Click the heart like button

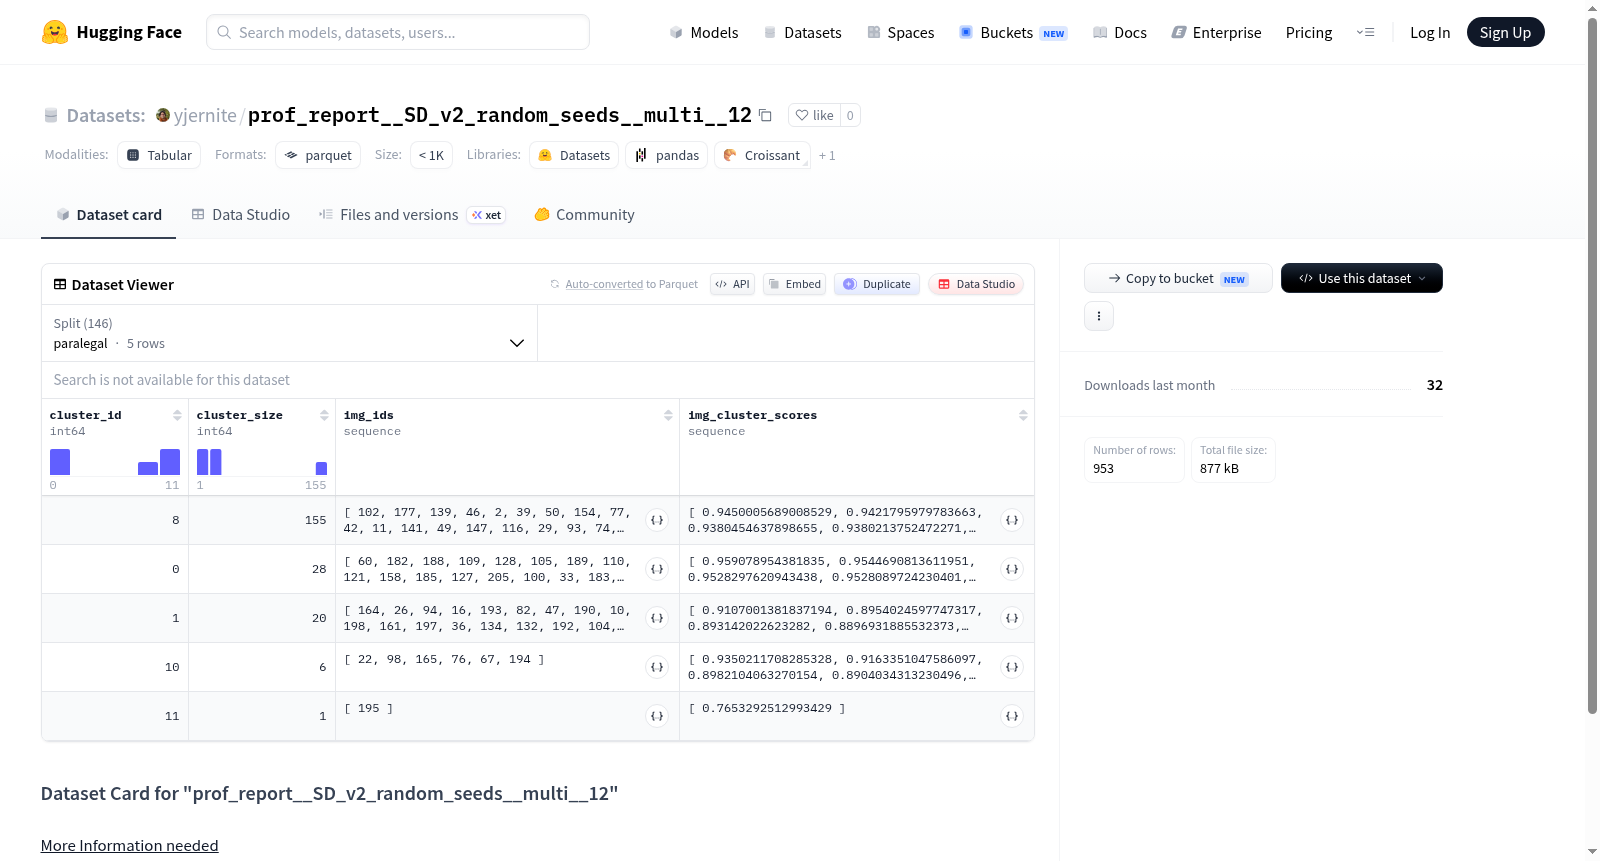pos(814,115)
